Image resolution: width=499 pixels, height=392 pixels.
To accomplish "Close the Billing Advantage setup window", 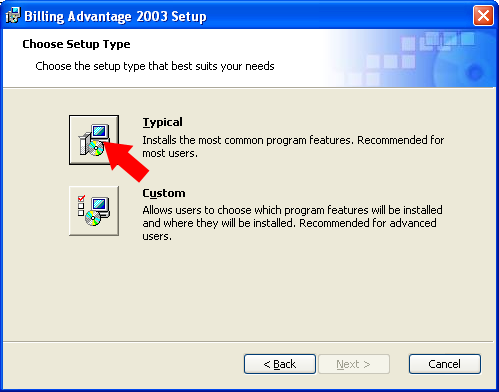I will point(483,15).
